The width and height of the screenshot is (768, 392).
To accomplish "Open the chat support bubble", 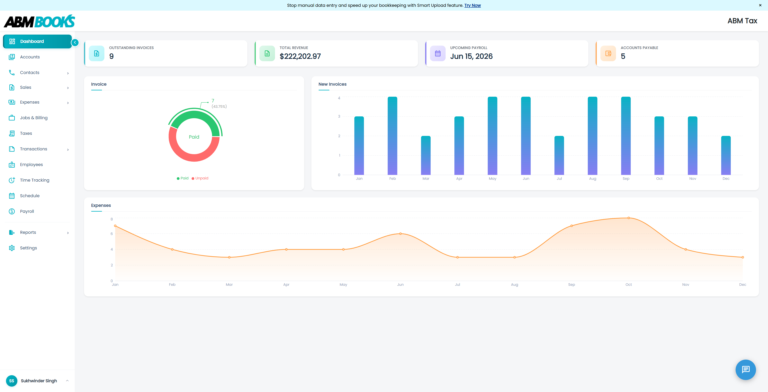I will point(745,369).
